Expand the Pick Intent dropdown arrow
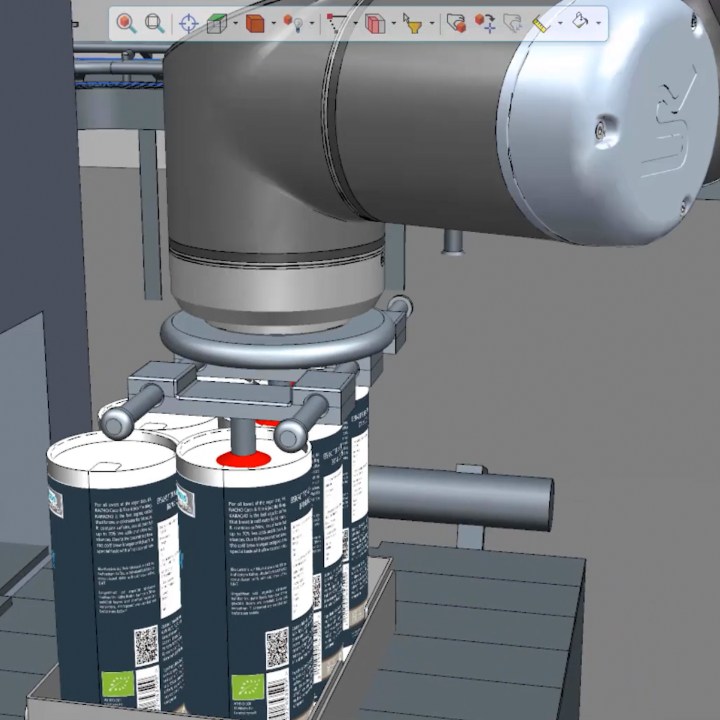 pyautogui.click(x=355, y=23)
